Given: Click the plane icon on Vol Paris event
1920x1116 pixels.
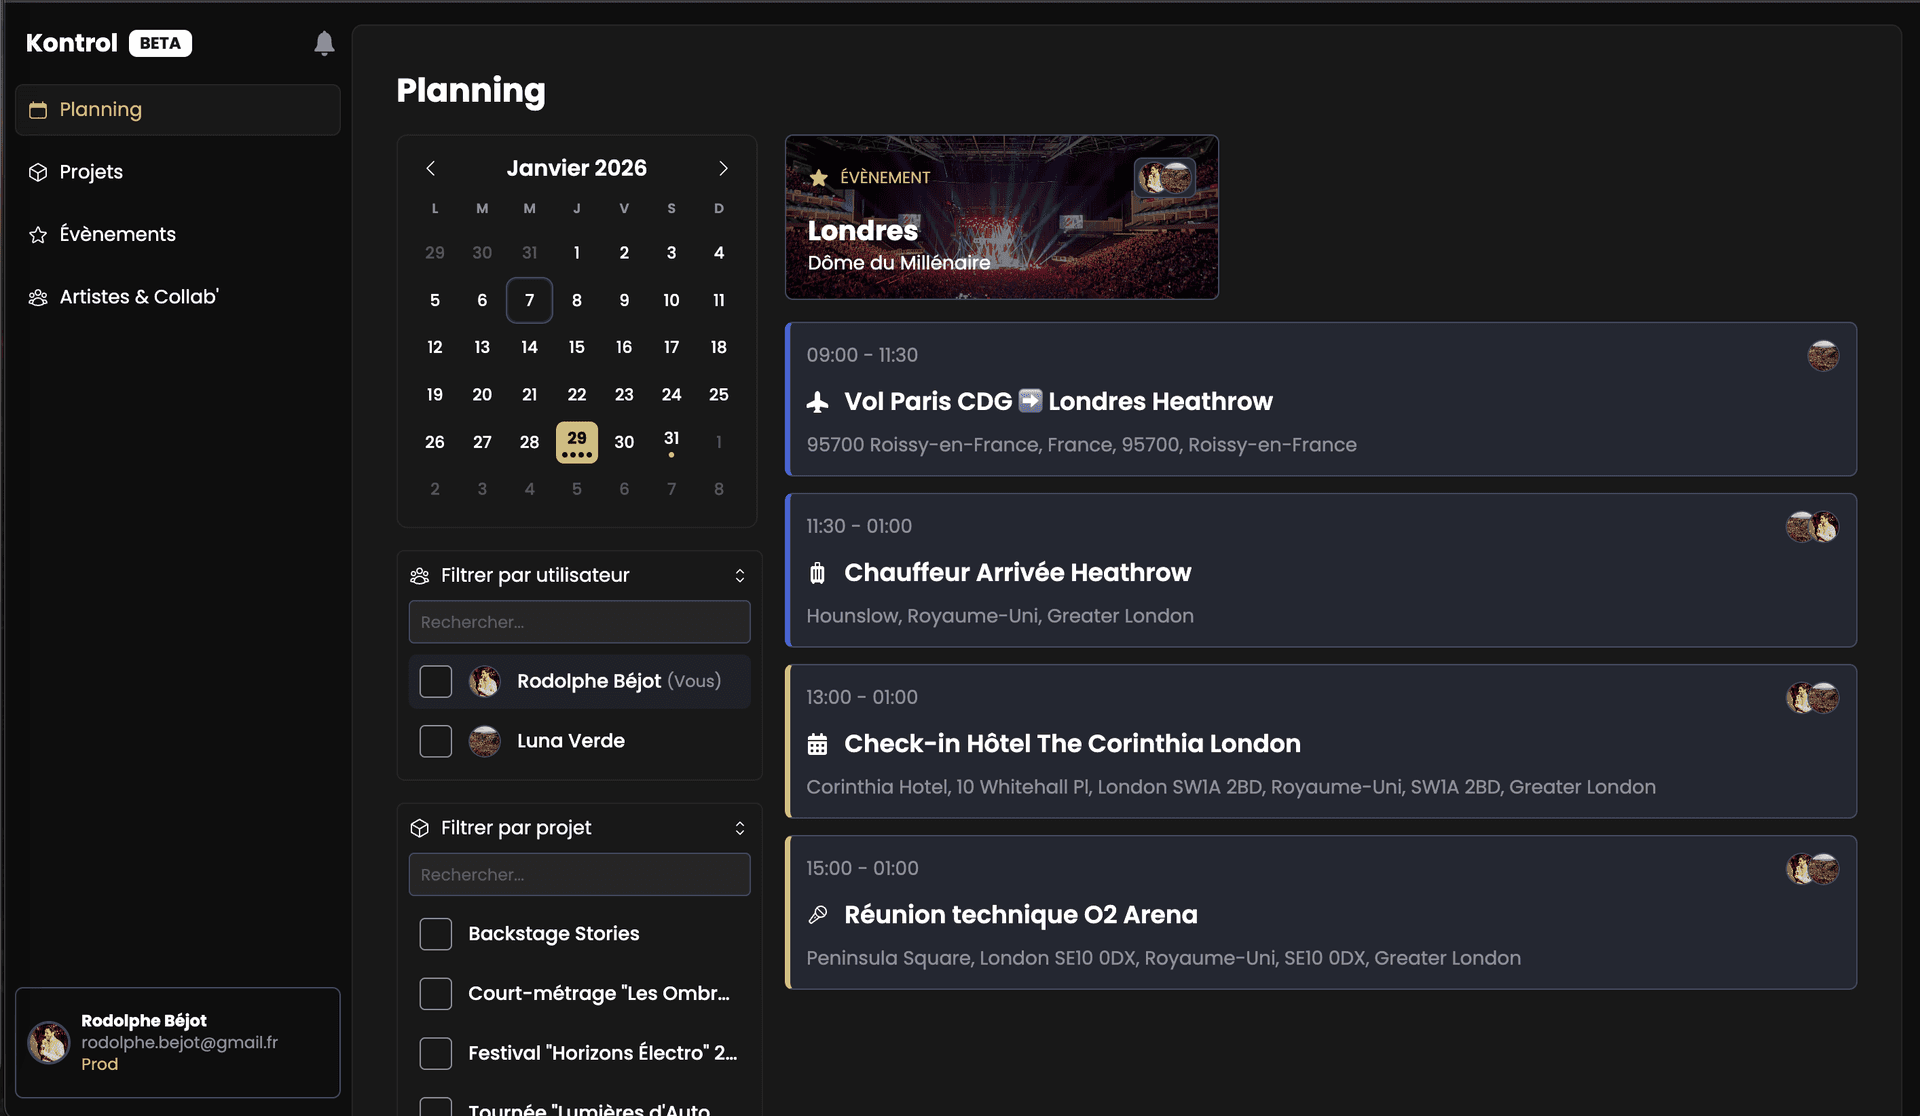Looking at the screenshot, I should [x=818, y=402].
